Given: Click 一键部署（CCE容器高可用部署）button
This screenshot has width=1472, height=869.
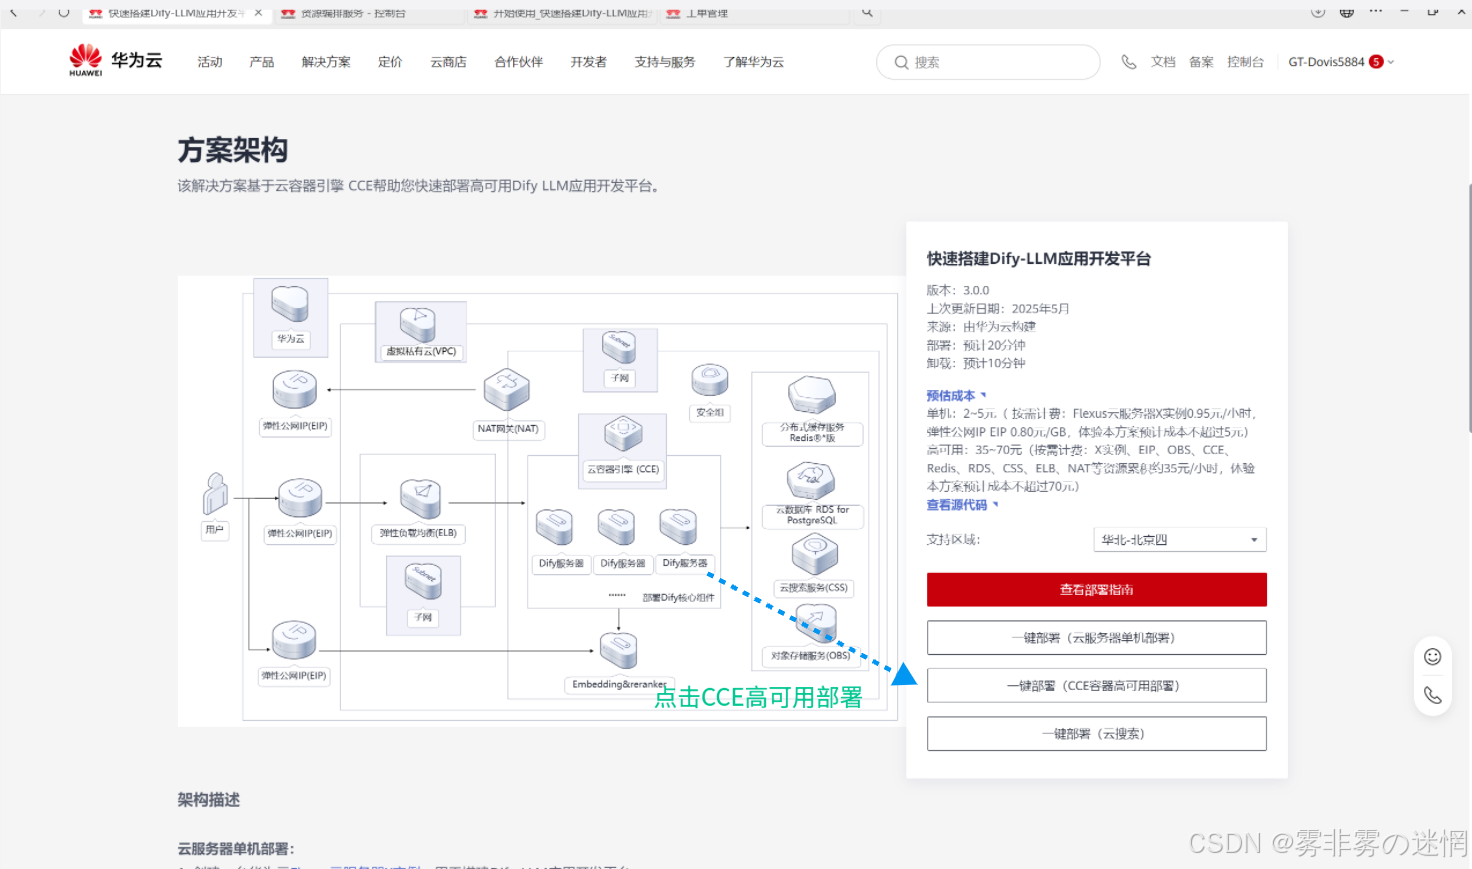Looking at the screenshot, I should (x=1097, y=686).
